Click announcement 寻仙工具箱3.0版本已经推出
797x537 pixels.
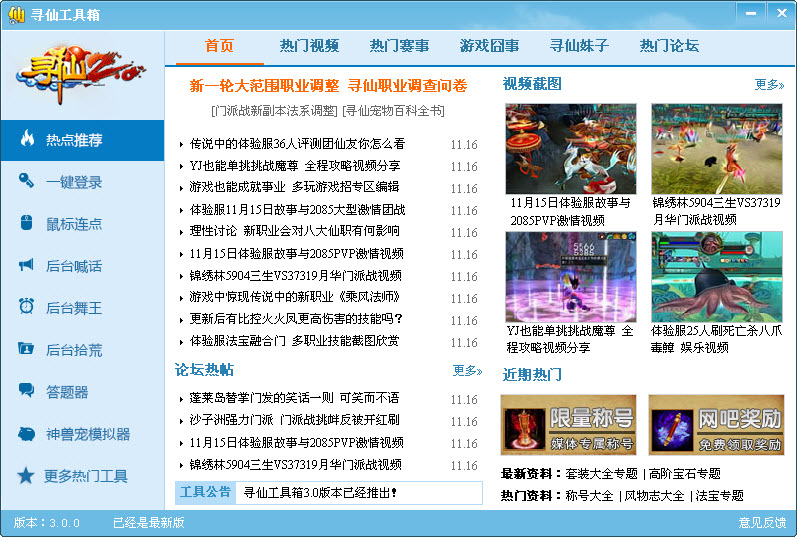[x=320, y=493]
